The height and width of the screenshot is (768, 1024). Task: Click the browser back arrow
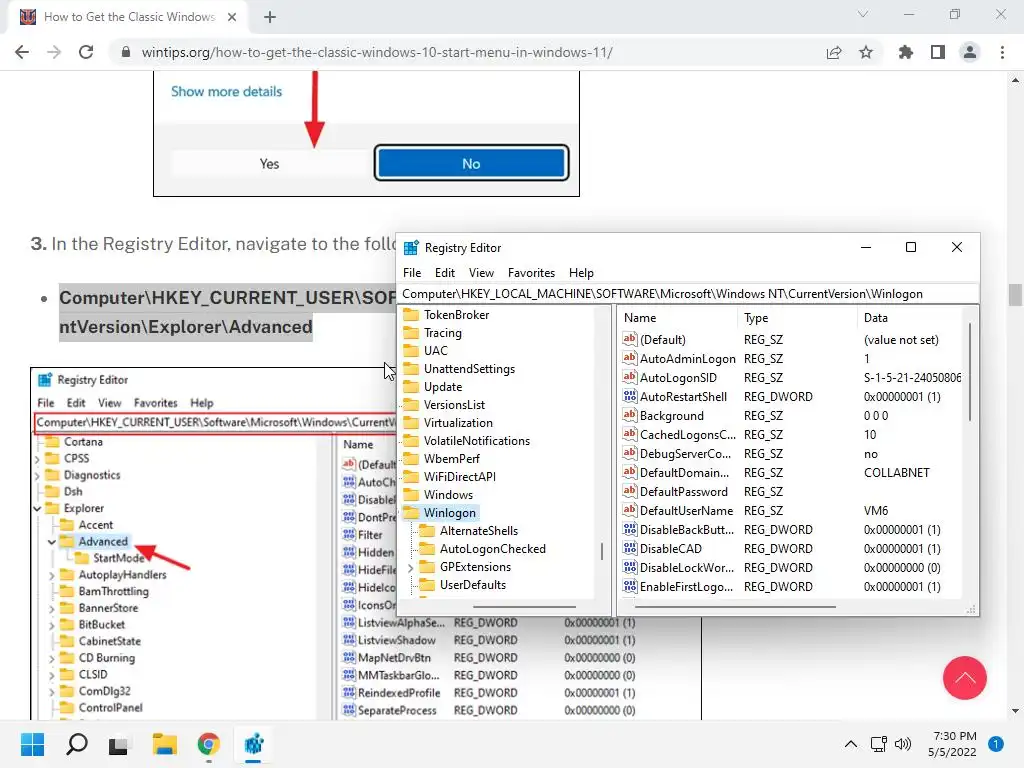(x=22, y=52)
